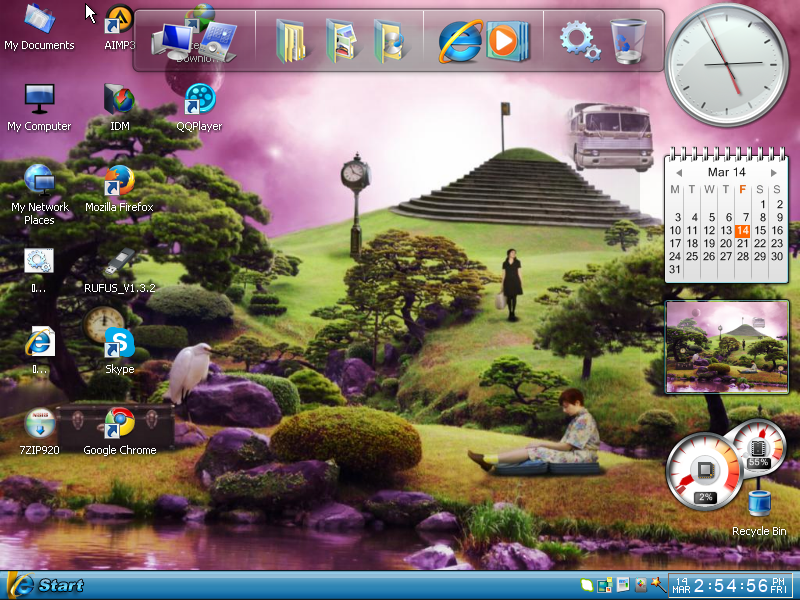This screenshot has width=800, height=600.
Task: Click the computer monitor icon in dock
Action: [x=172, y=41]
